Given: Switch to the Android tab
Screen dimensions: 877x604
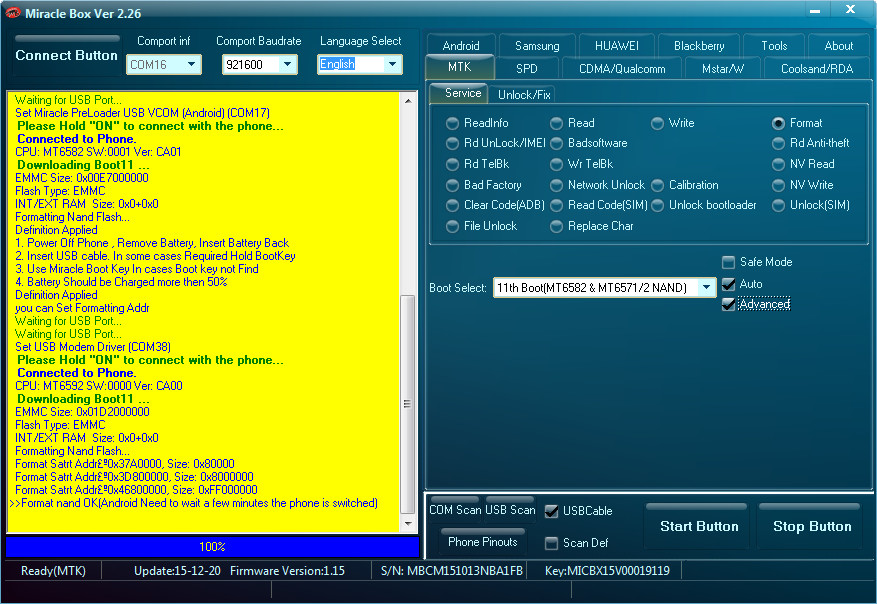Looking at the screenshot, I should (x=461, y=46).
